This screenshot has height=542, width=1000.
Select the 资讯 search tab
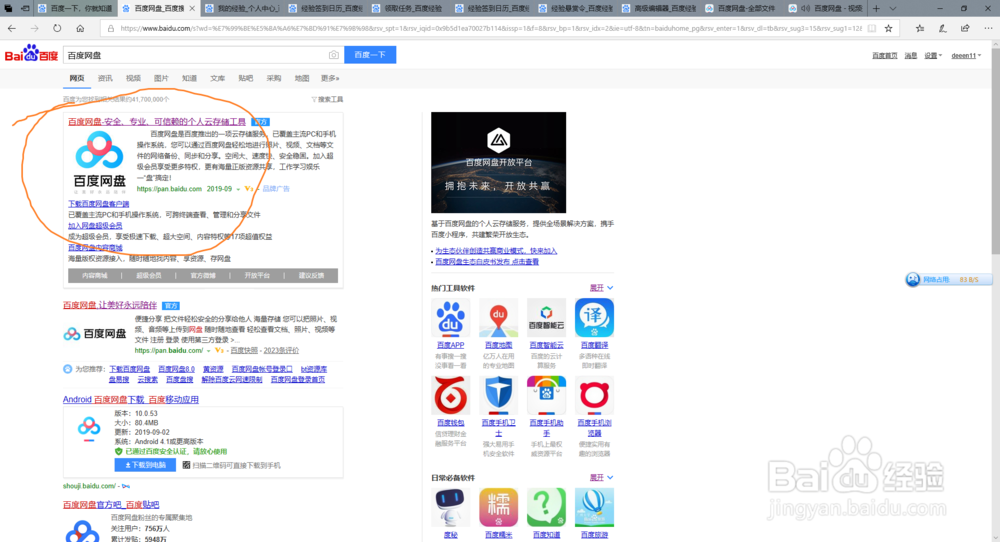pyautogui.click(x=105, y=78)
